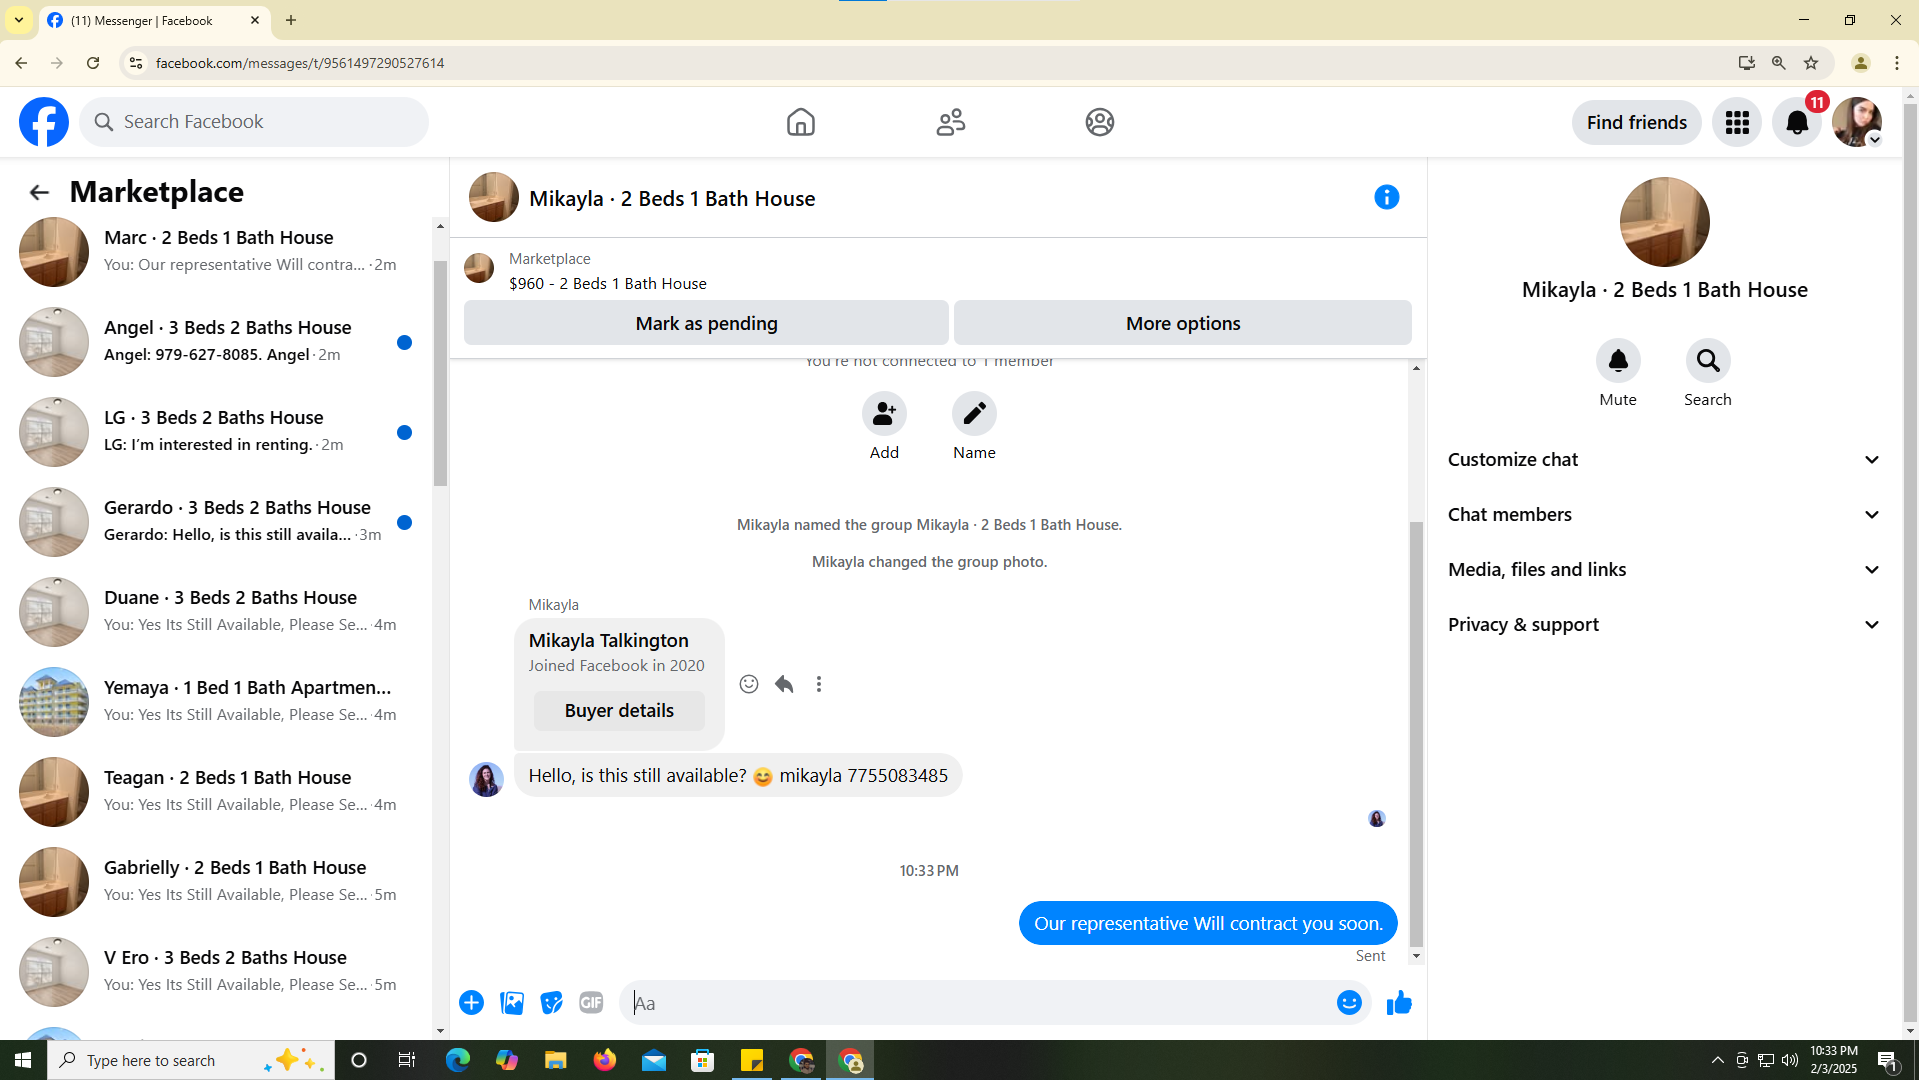The height and width of the screenshot is (1080, 1919).
Task: Reload the browser page
Action: (x=93, y=63)
